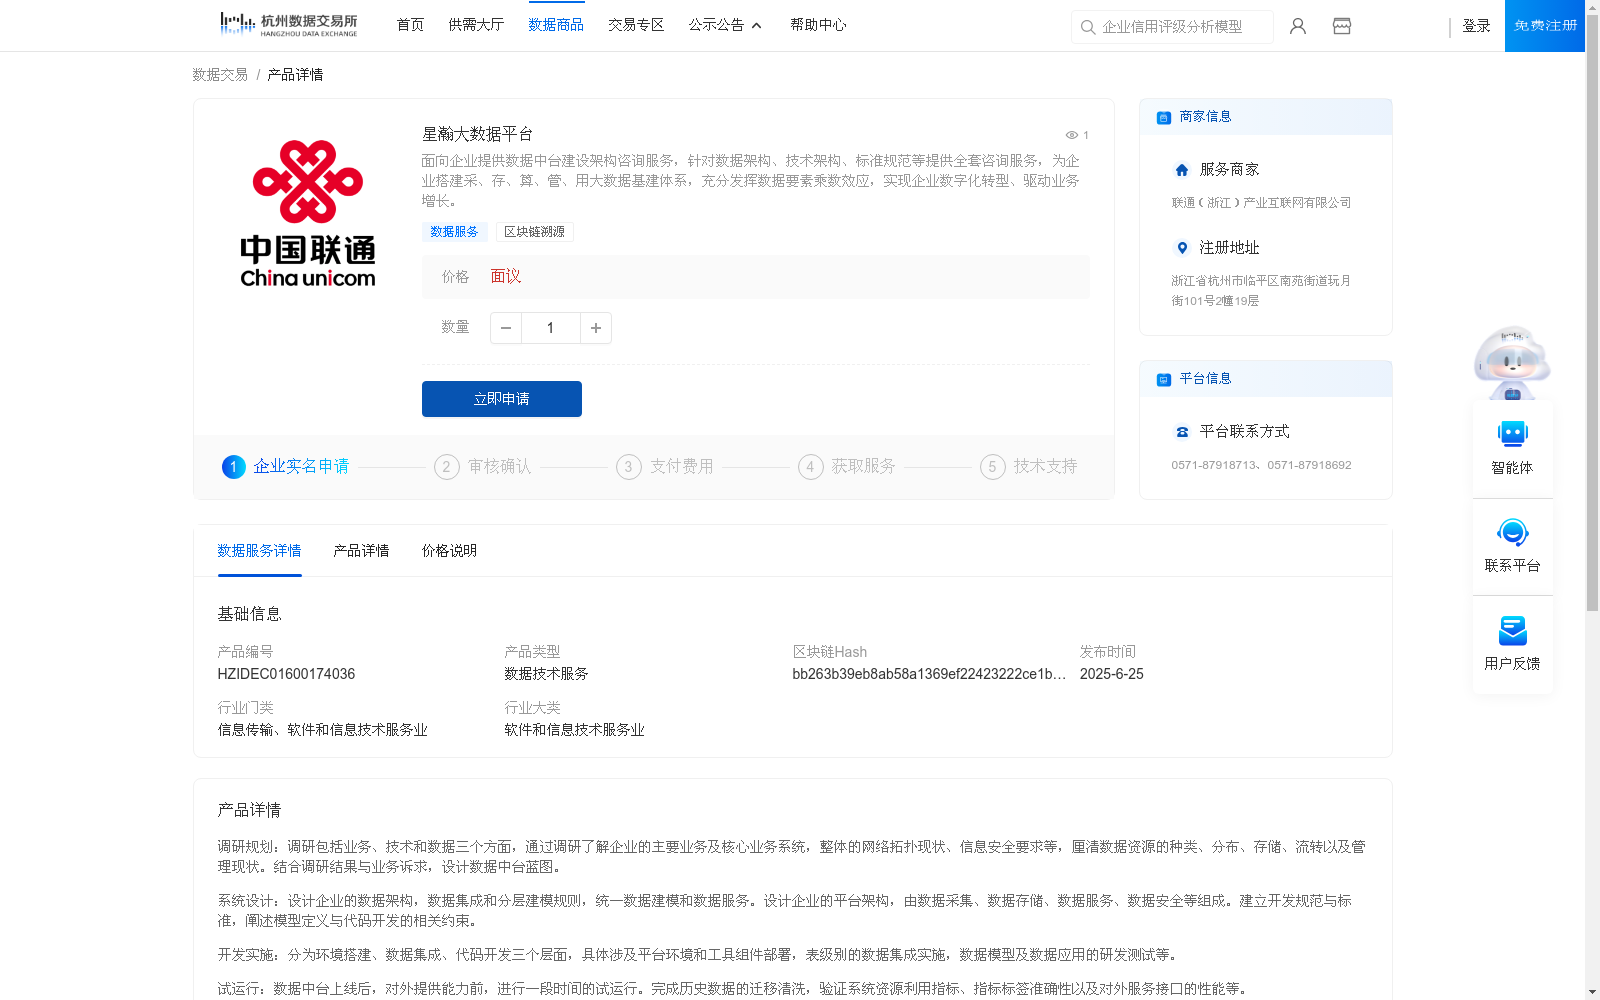Click the eye view count icon
Screen dimensions: 1600x1000
pyautogui.click(x=1071, y=135)
